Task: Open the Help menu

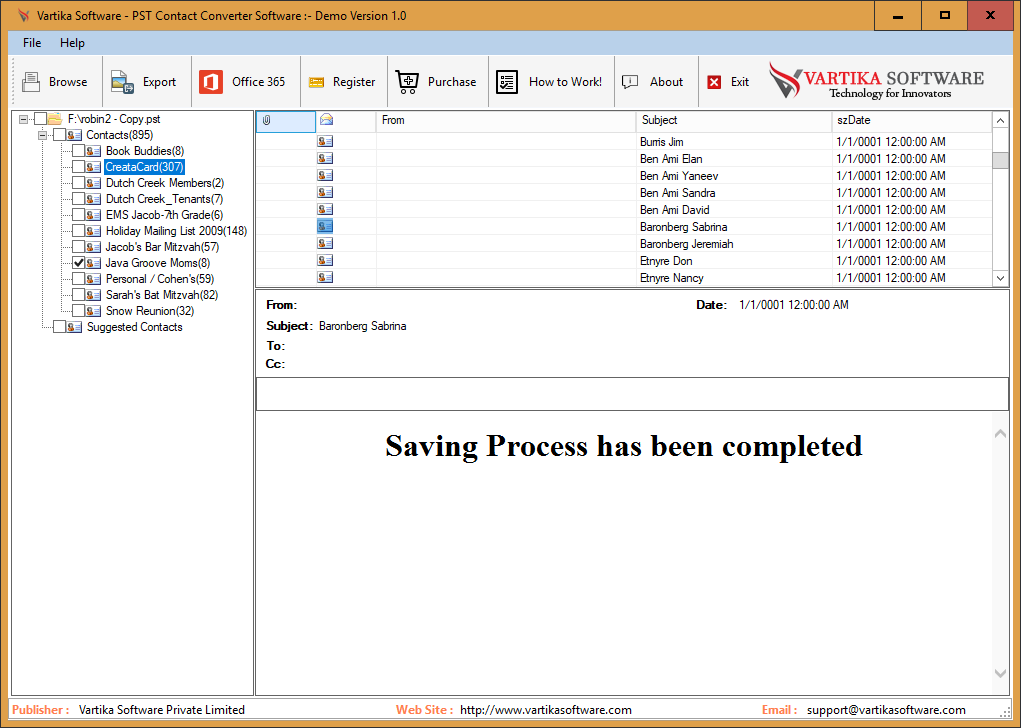Action: point(72,43)
